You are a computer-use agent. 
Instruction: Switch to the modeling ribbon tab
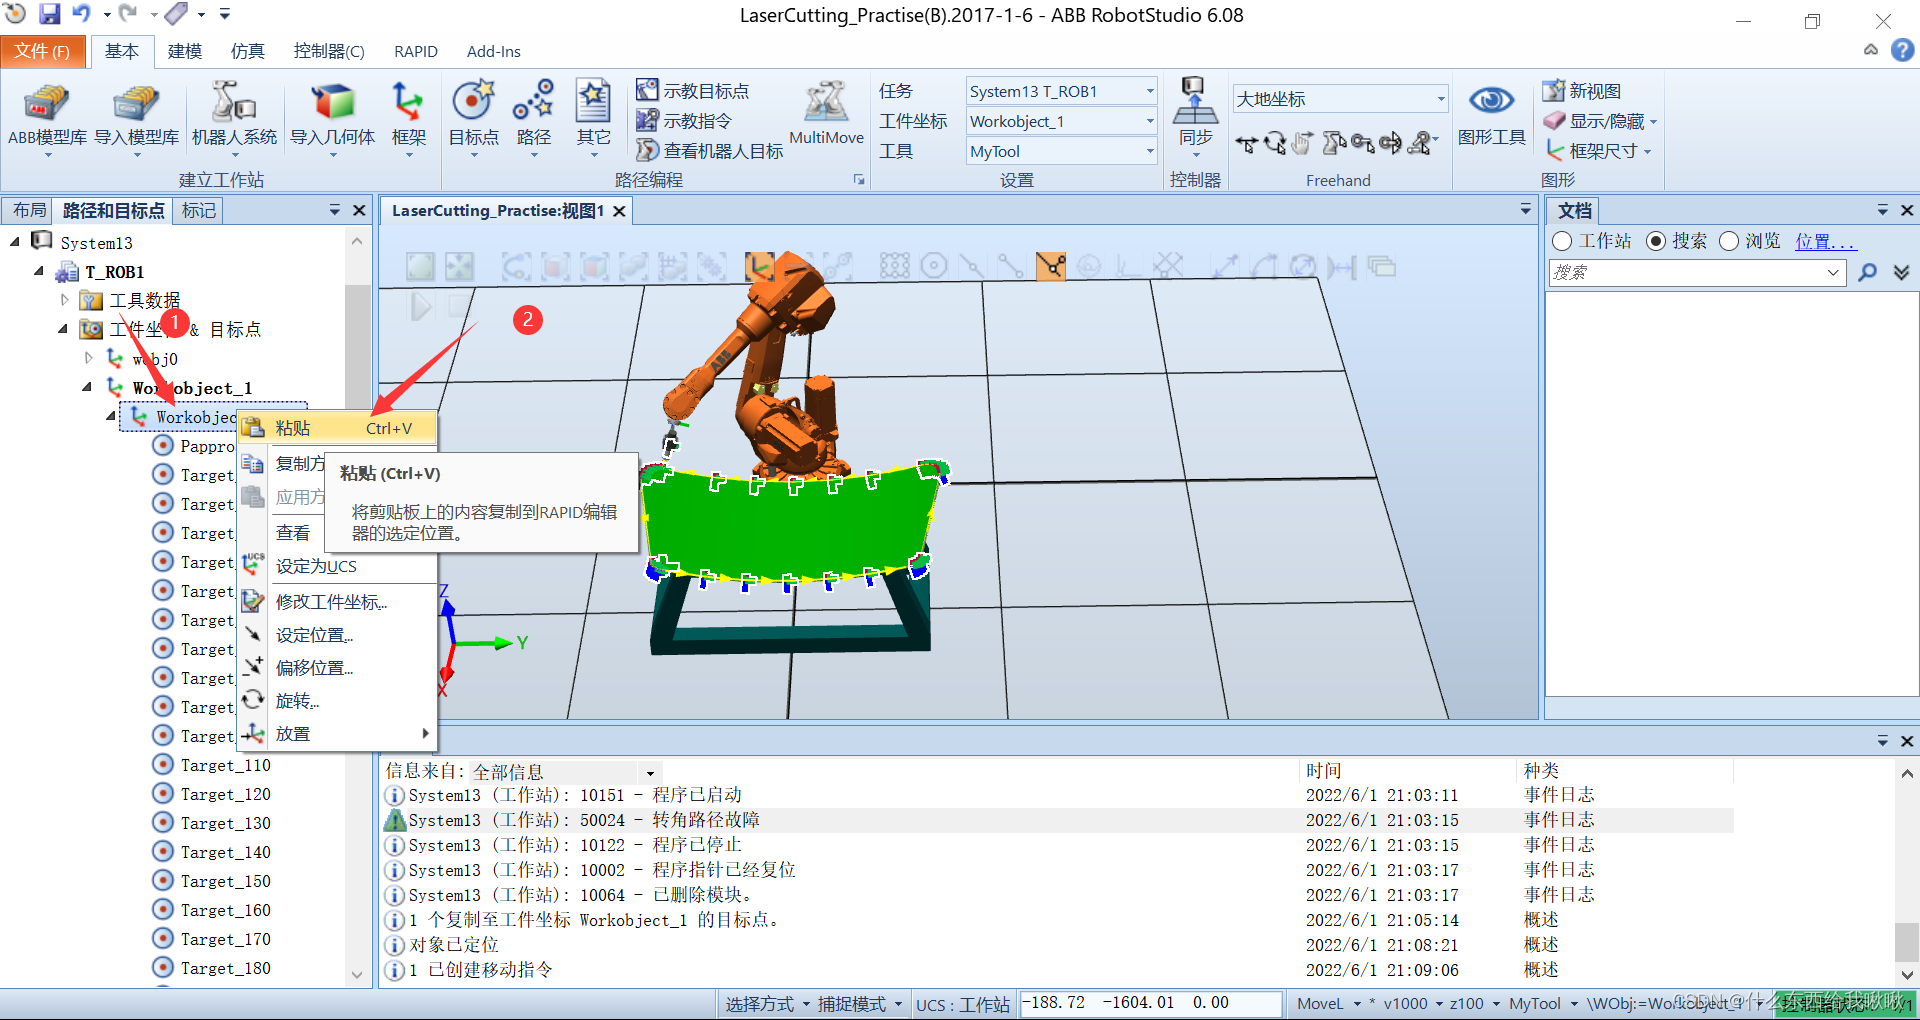click(184, 51)
